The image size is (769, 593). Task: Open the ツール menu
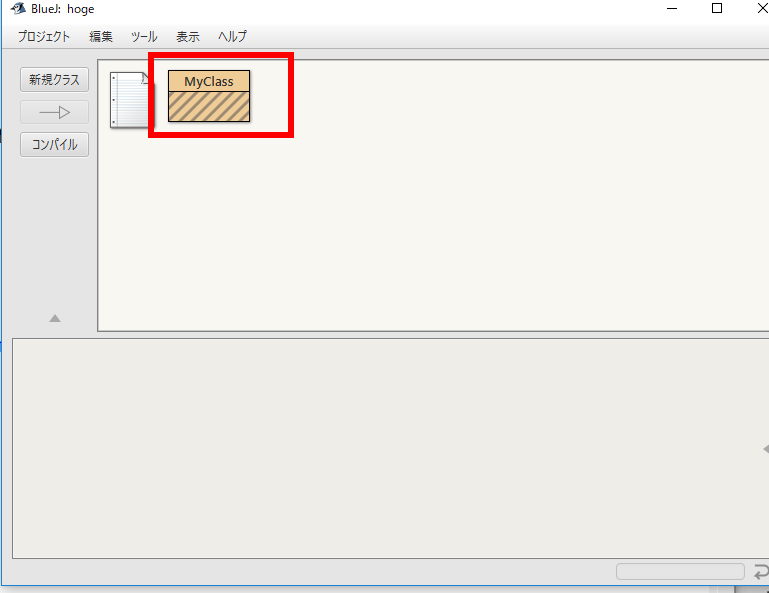tap(144, 36)
